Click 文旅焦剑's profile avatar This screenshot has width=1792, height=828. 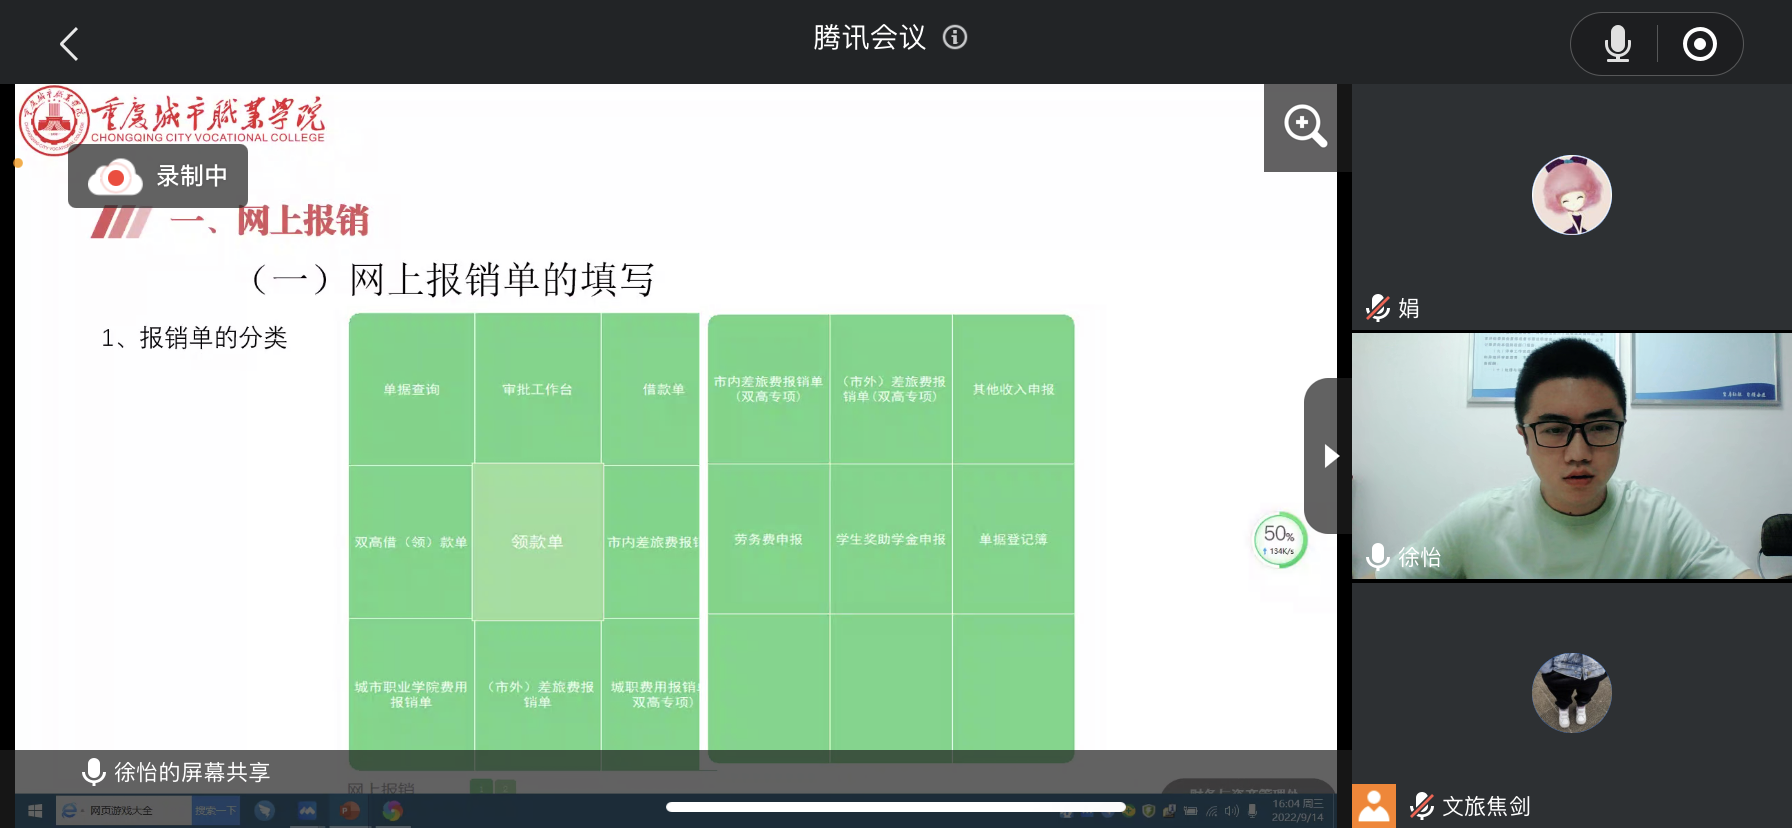point(1571,692)
